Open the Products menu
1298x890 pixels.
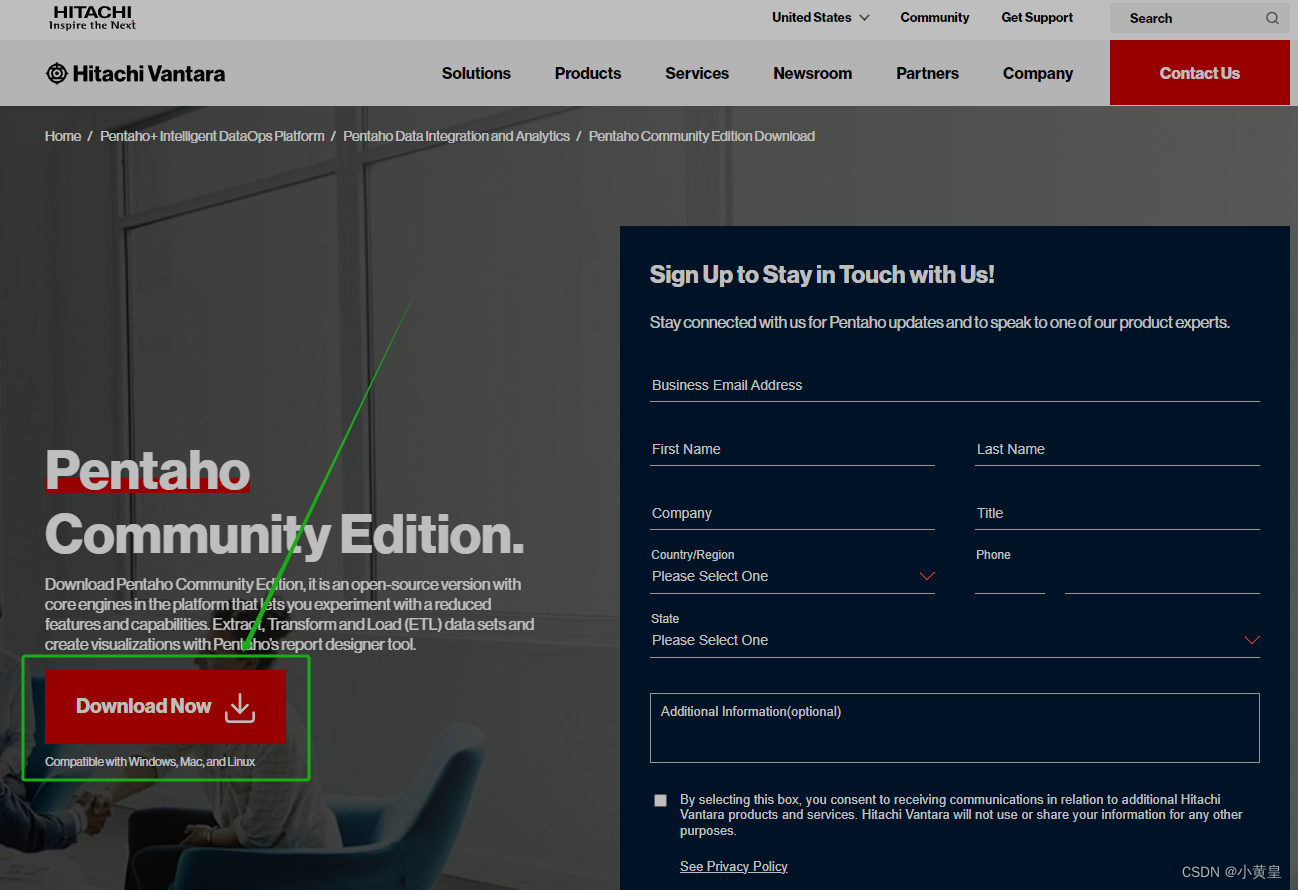(x=588, y=73)
